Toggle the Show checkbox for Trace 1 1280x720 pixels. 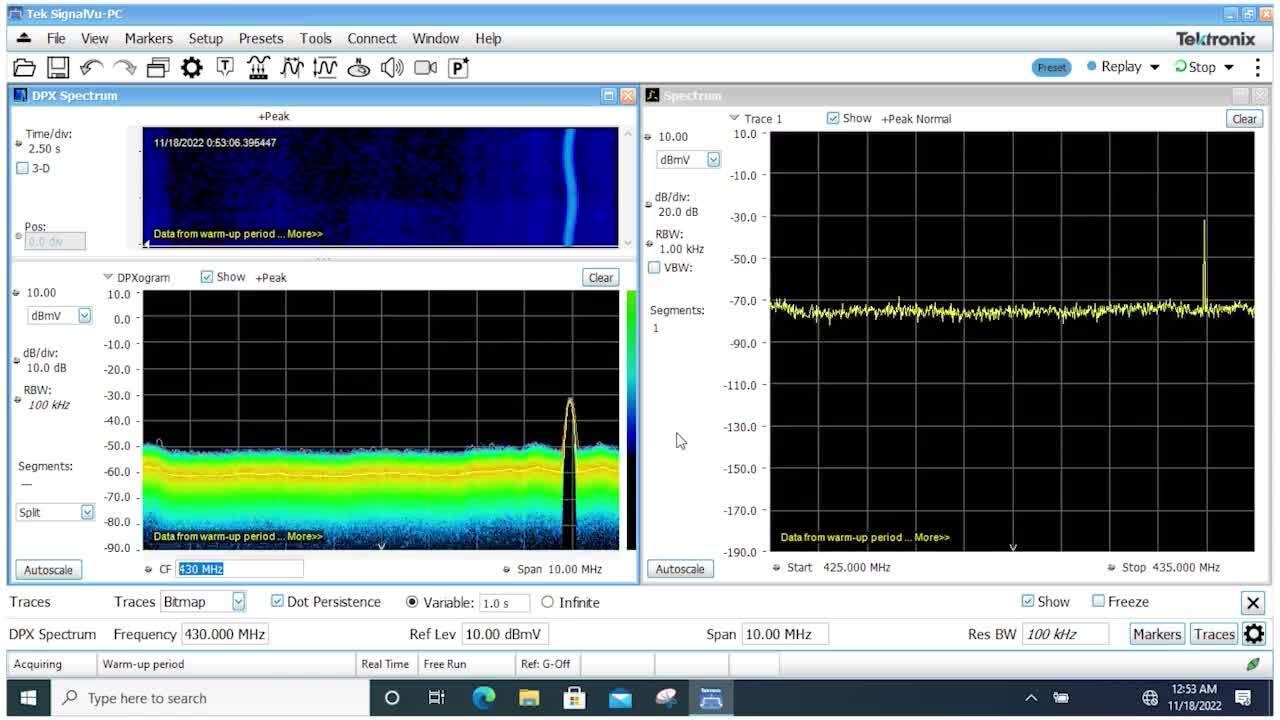pos(833,118)
